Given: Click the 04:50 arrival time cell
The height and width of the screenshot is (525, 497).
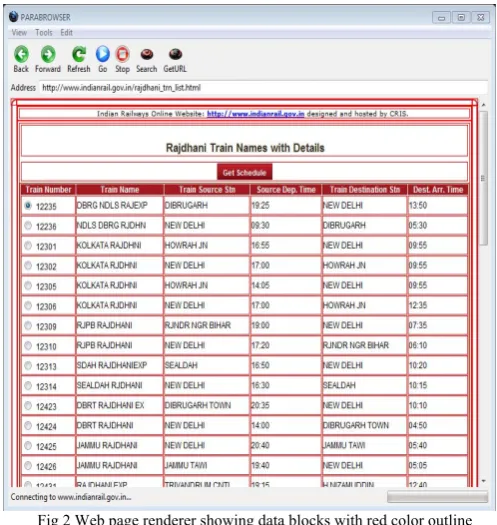Looking at the screenshot, I should [x=437, y=425].
